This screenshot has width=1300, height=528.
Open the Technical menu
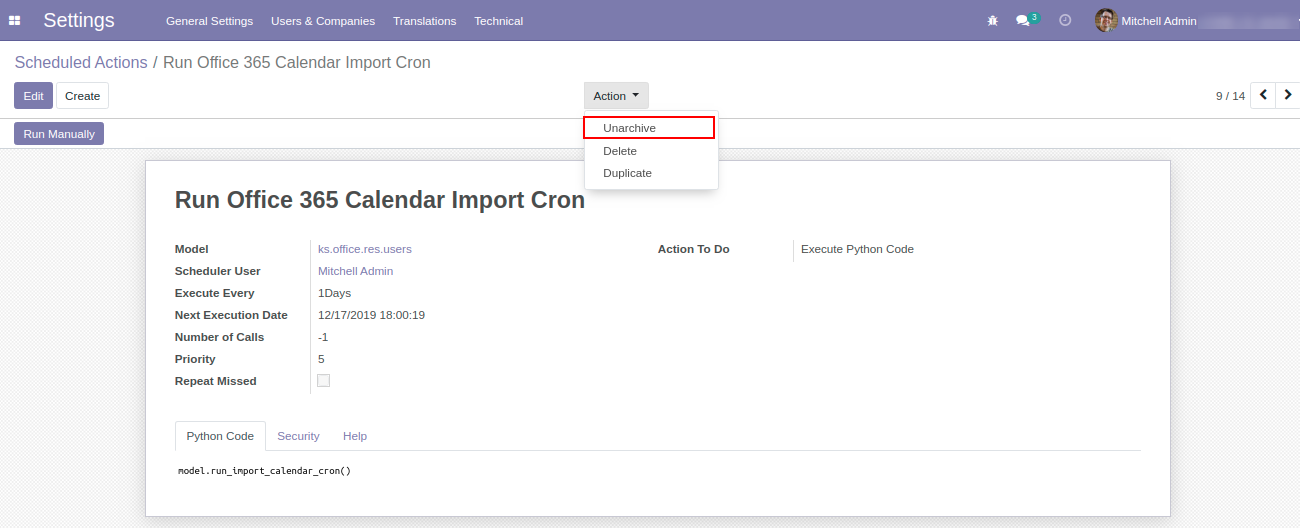click(498, 21)
